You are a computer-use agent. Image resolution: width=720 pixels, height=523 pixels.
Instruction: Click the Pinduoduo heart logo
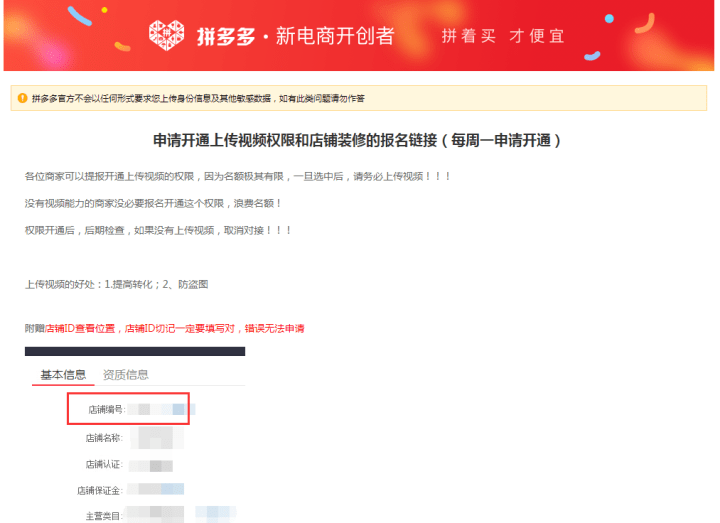click(x=166, y=35)
